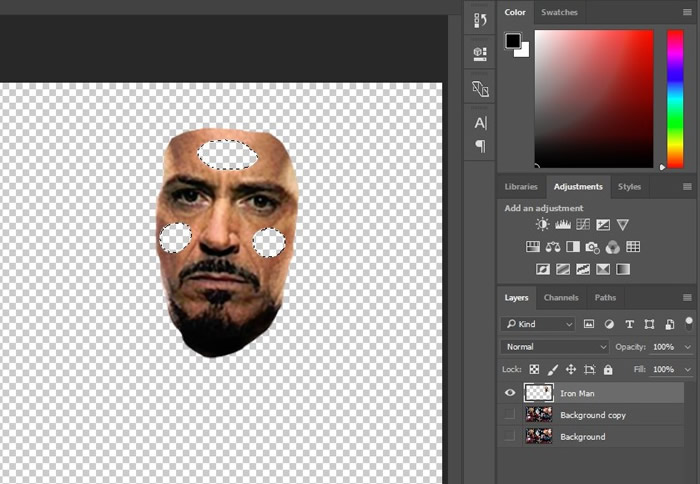Screen dimensions: 700x484
Task: Add an Exposure adjustment
Action: coord(603,224)
